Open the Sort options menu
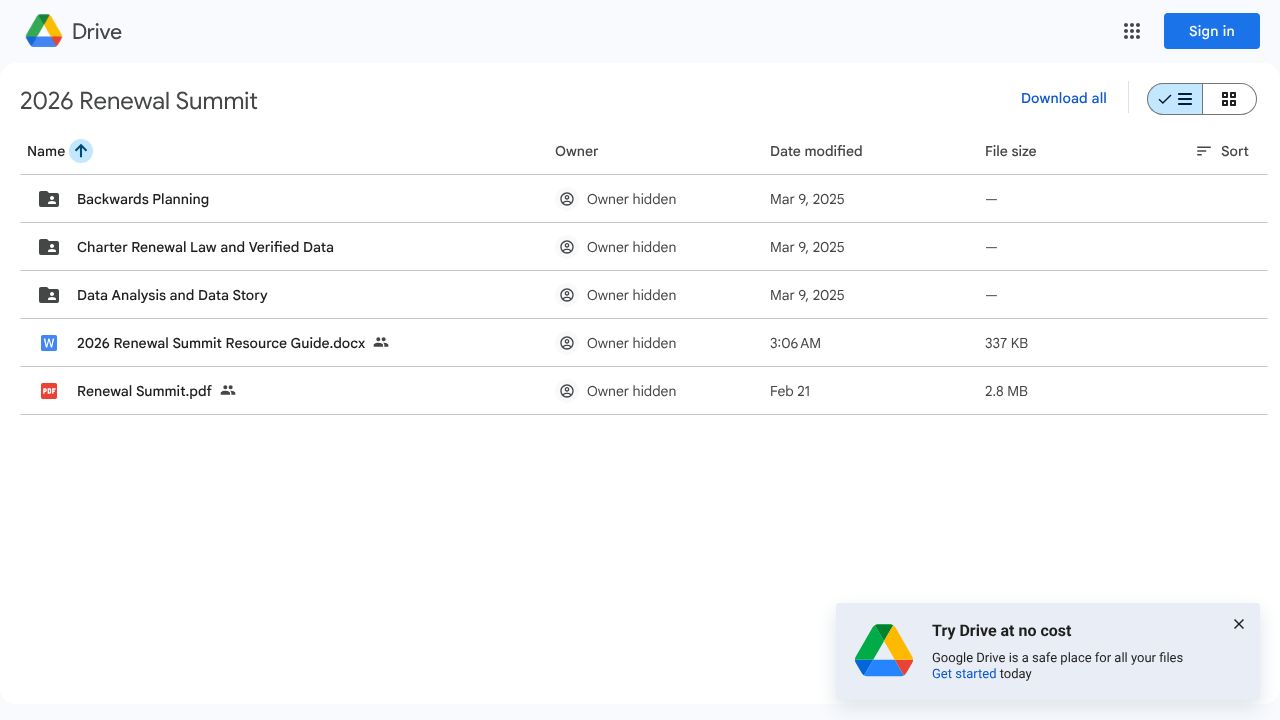The height and width of the screenshot is (720, 1280). pyautogui.click(x=1222, y=151)
